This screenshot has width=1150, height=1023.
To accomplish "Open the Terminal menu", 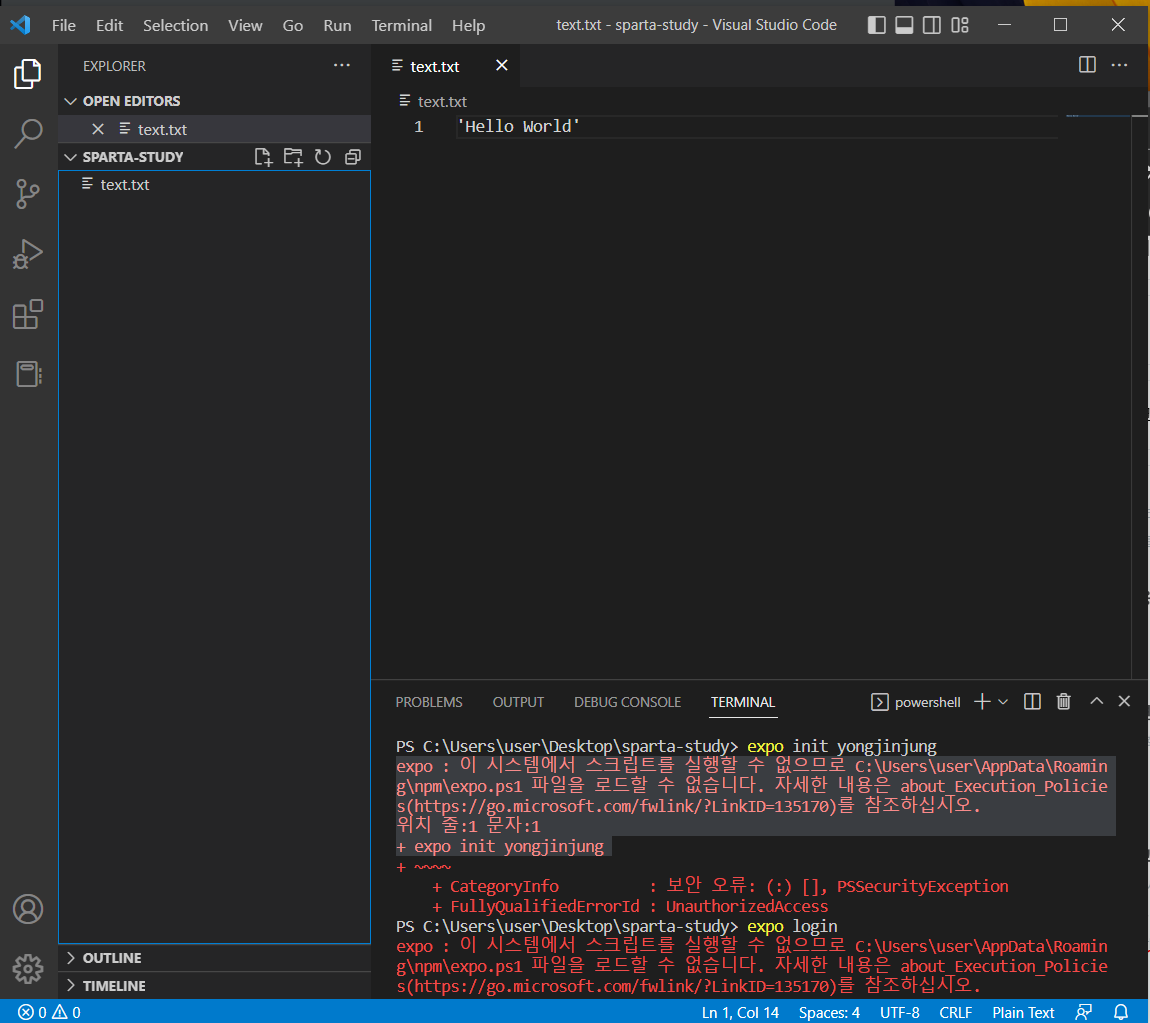I will click(x=402, y=25).
